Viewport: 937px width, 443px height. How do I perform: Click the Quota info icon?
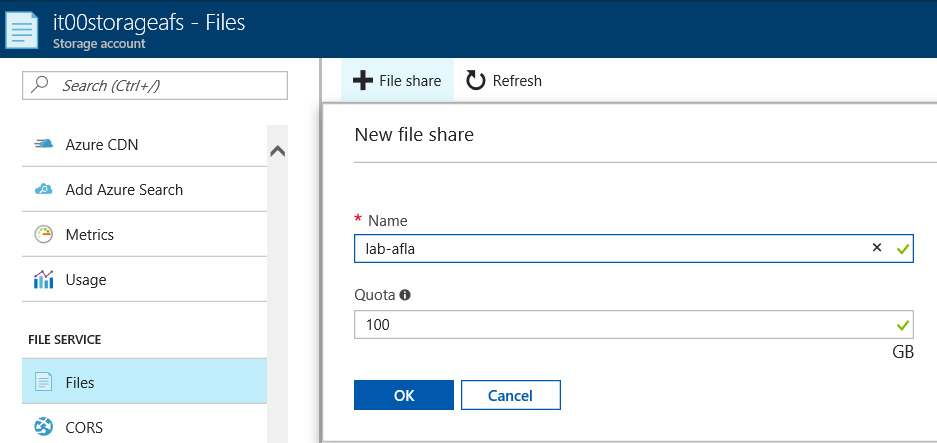pos(405,295)
